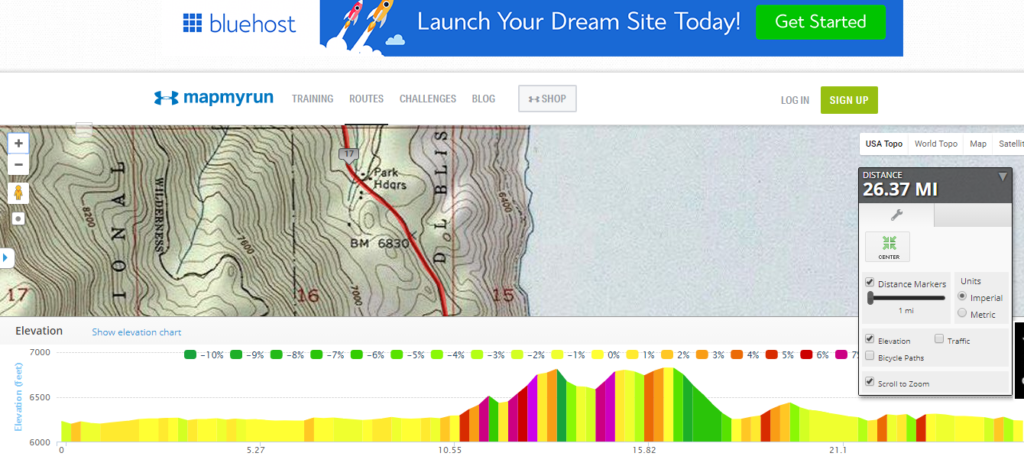Open the Blog menu item
The width and height of the screenshot is (1024, 466).
pos(483,99)
